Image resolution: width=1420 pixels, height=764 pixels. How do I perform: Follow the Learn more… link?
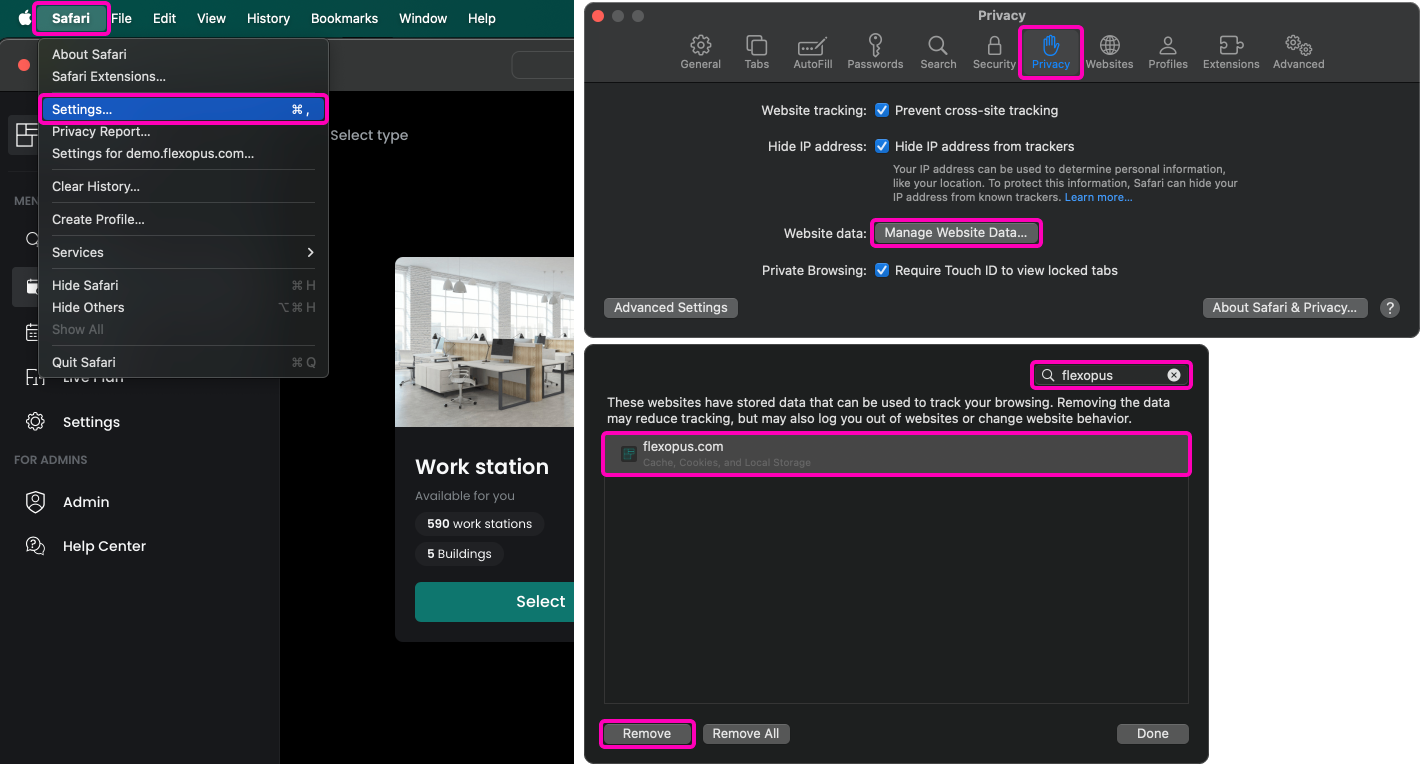1098,198
